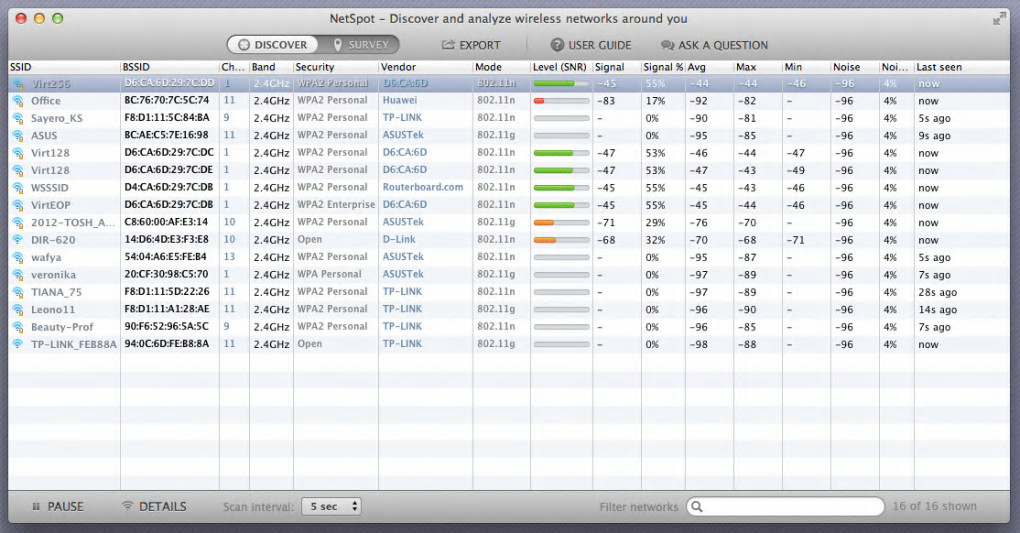Click the Wi-Fi icon next to WSSSID

[x=18, y=187]
